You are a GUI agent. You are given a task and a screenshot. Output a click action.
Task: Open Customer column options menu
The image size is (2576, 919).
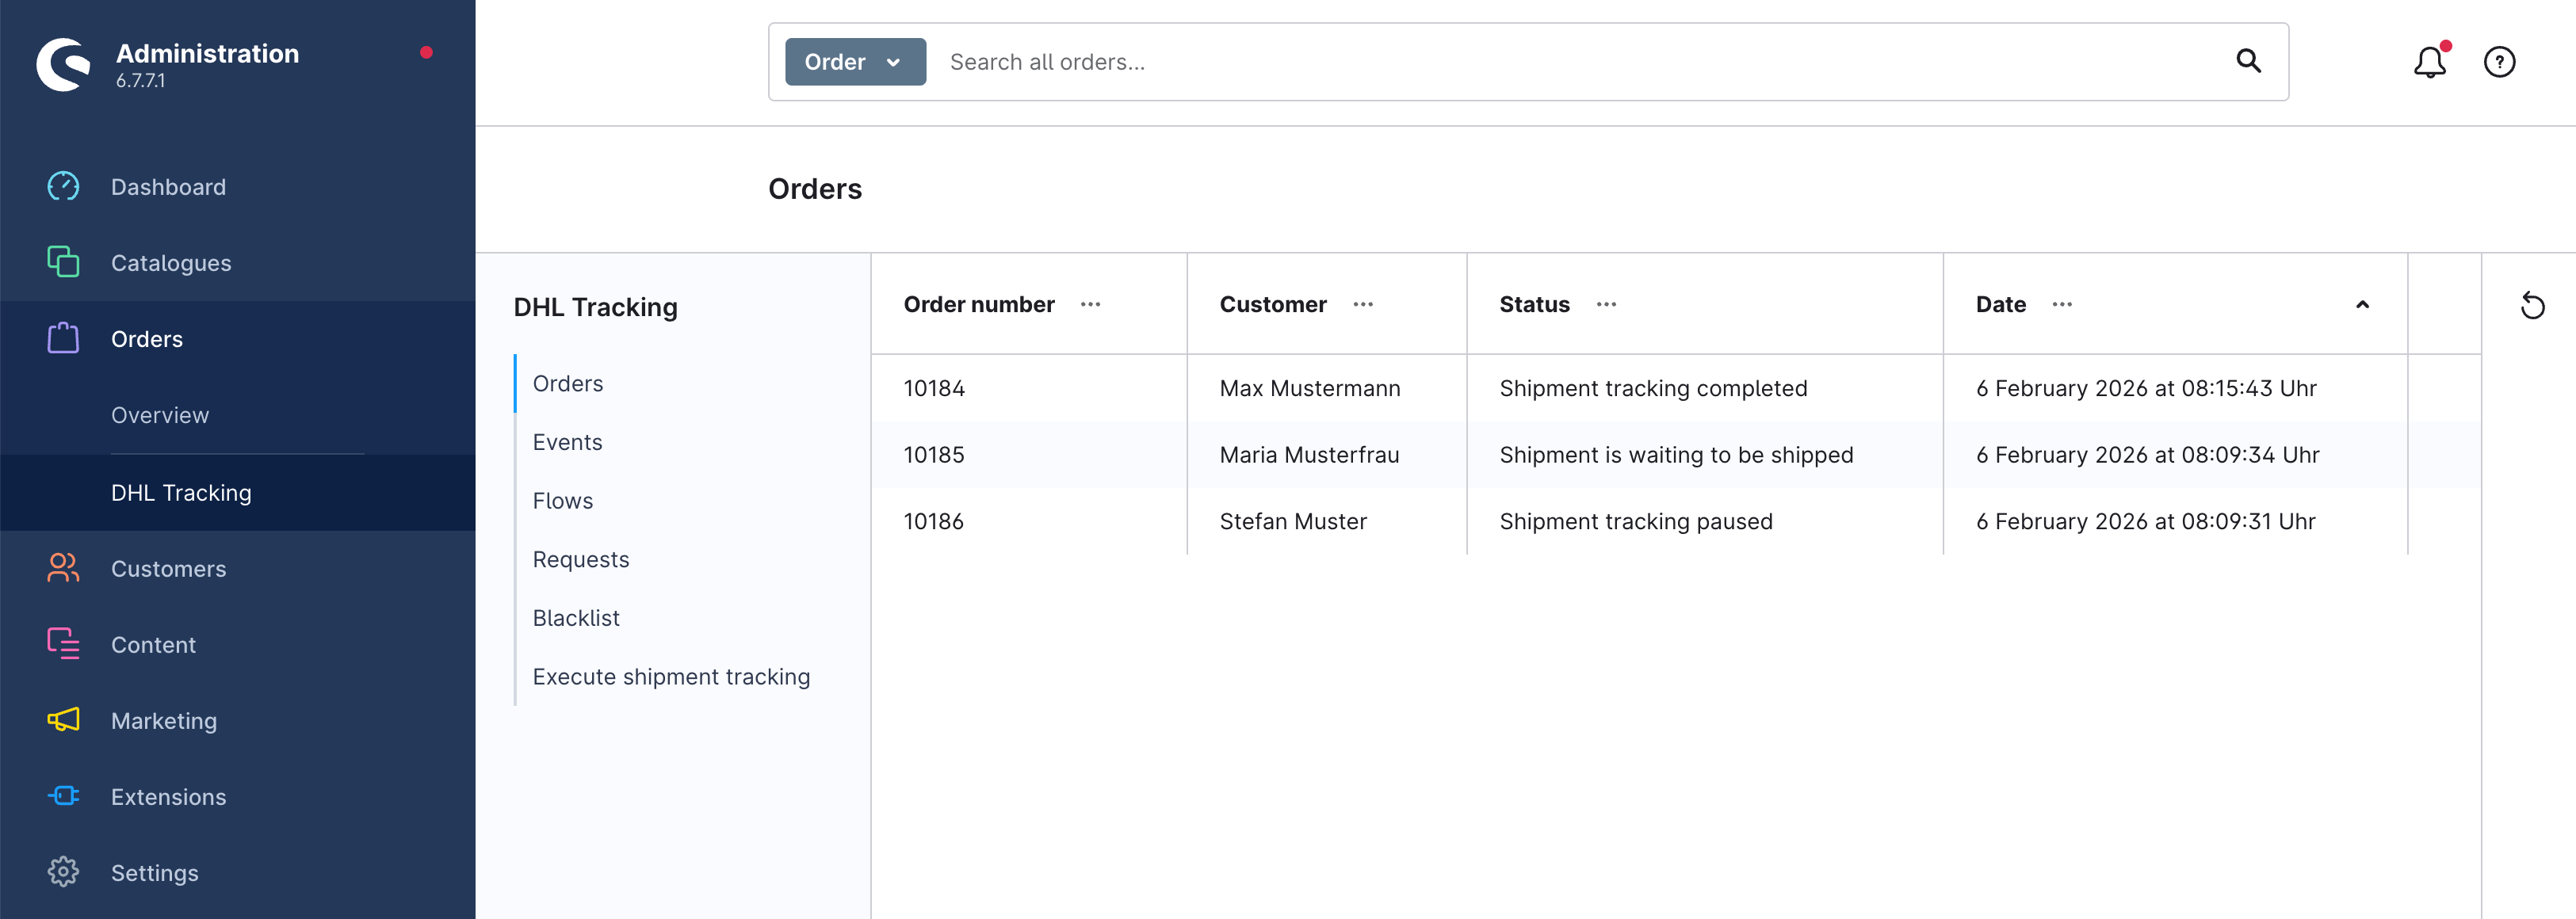point(1363,304)
